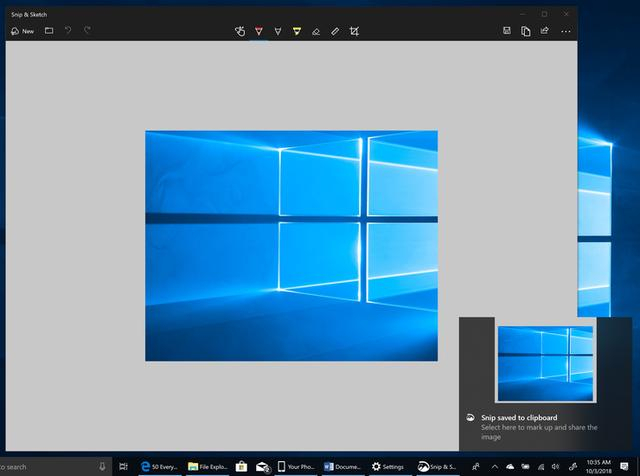This screenshot has height=476, width=640.
Task: Open the See more options menu
Action: [x=563, y=31]
